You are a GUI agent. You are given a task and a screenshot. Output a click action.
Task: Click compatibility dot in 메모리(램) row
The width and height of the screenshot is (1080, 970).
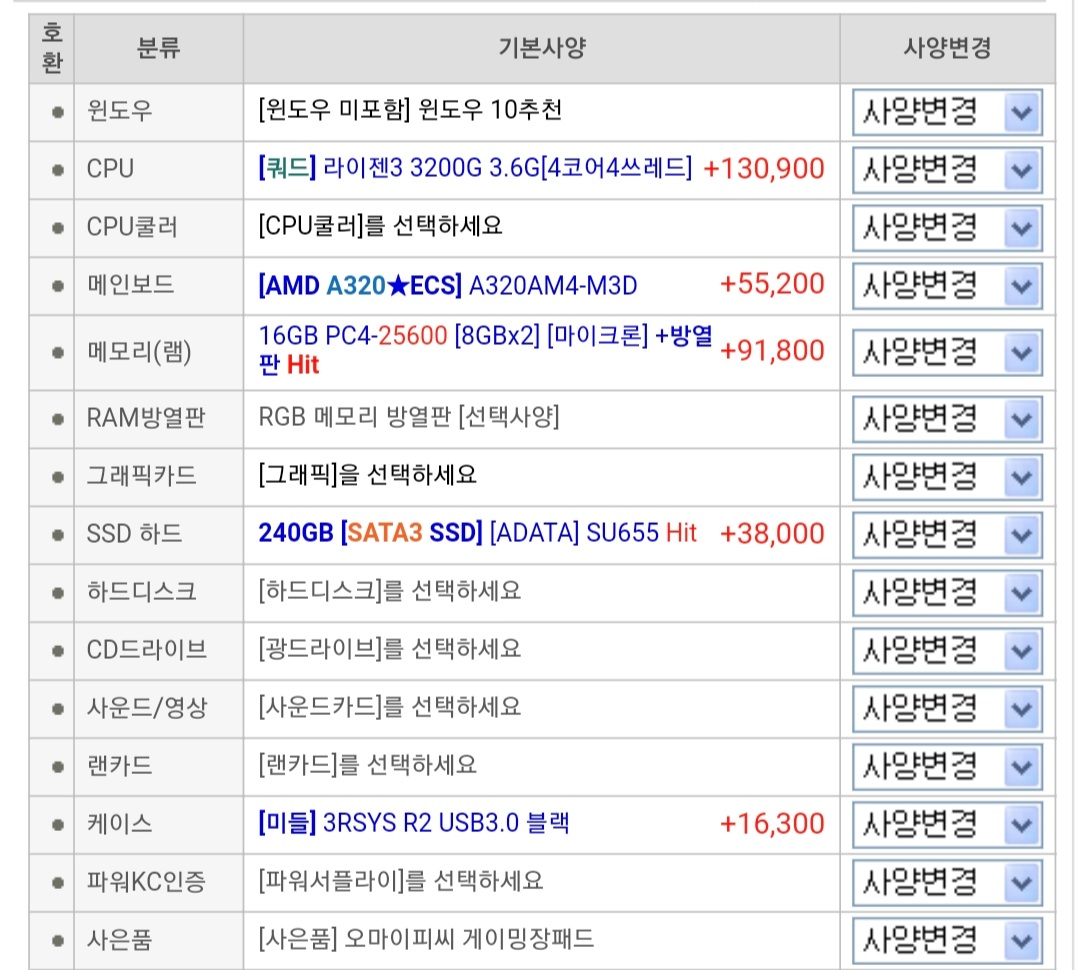pos(58,353)
